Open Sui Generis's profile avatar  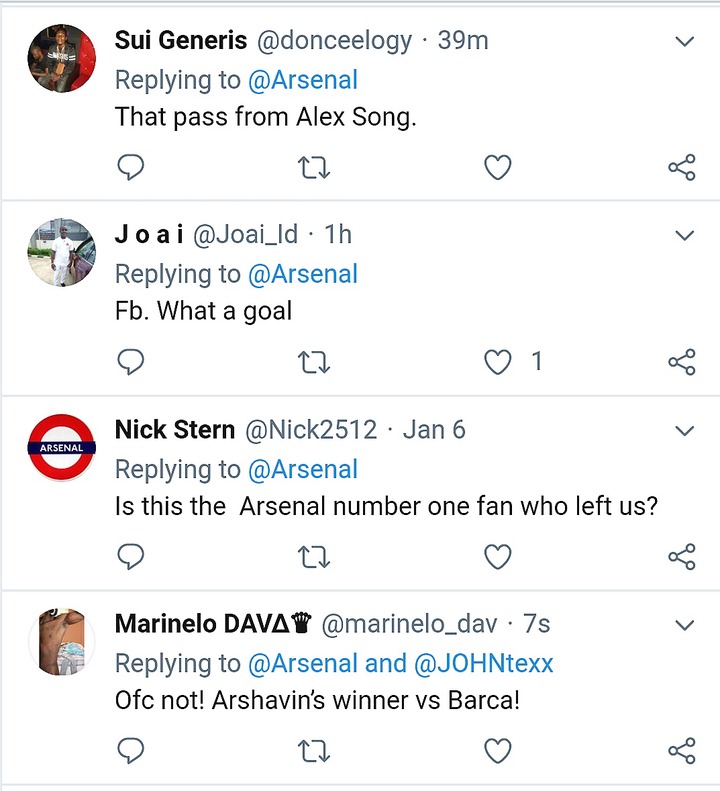[61, 58]
